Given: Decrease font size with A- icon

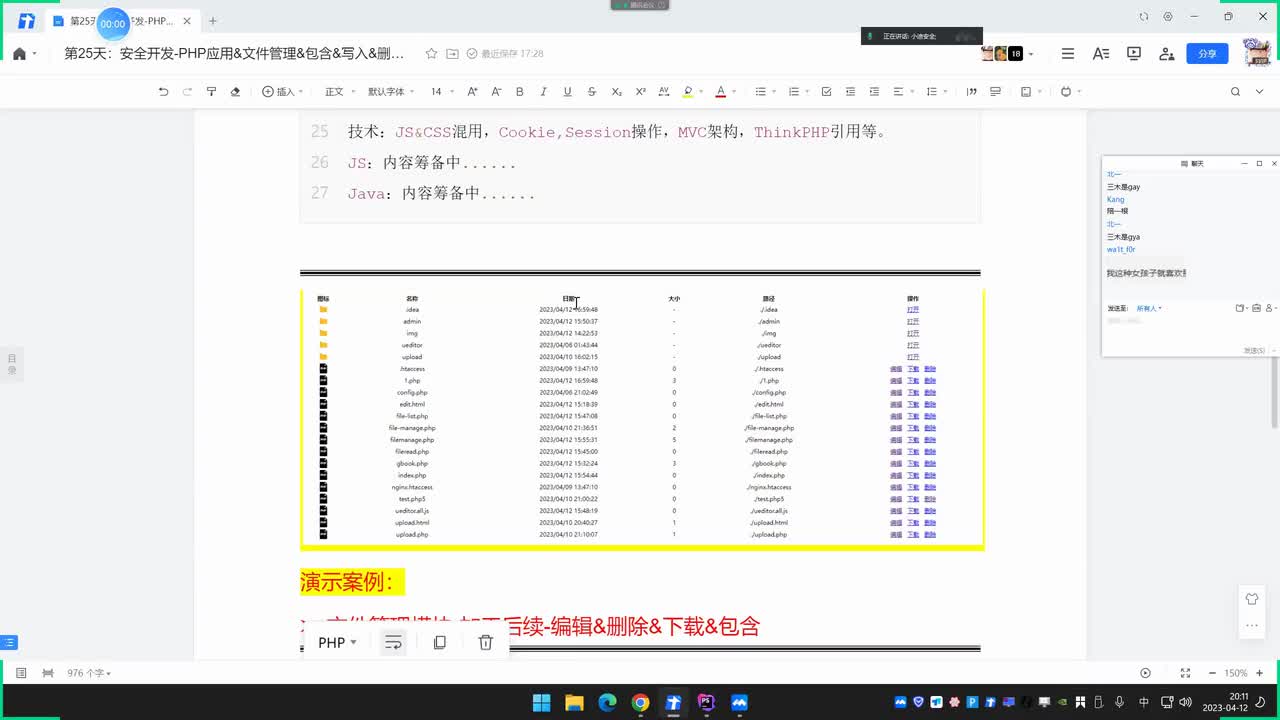Looking at the screenshot, I should tap(496, 91).
